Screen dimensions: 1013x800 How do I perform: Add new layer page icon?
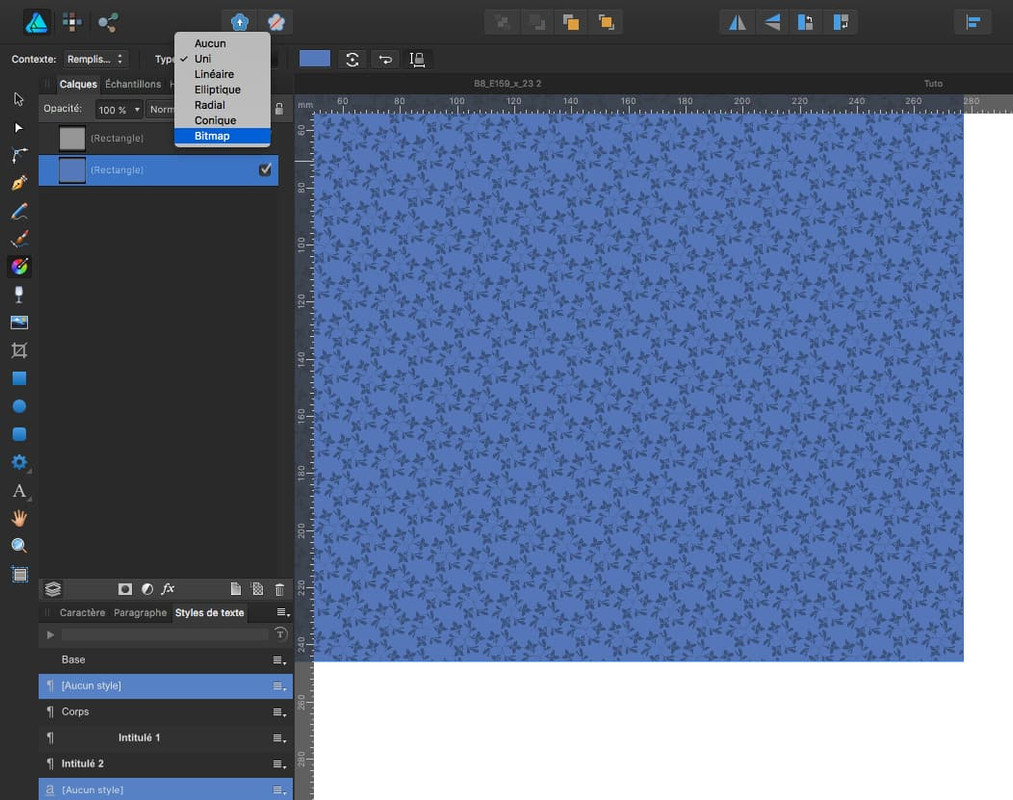[236, 589]
